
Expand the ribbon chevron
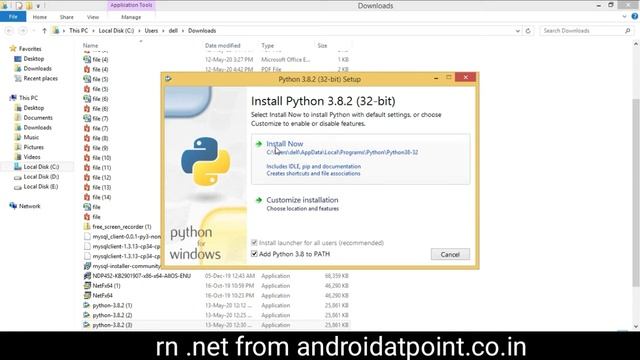click(x=624, y=17)
